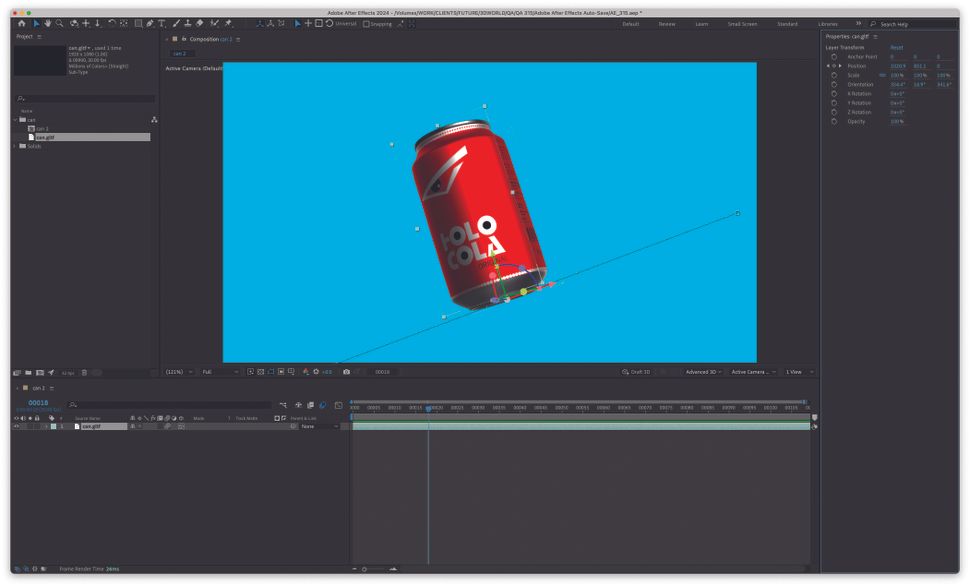
Task: Activate the Hand tool
Action: (48, 23)
